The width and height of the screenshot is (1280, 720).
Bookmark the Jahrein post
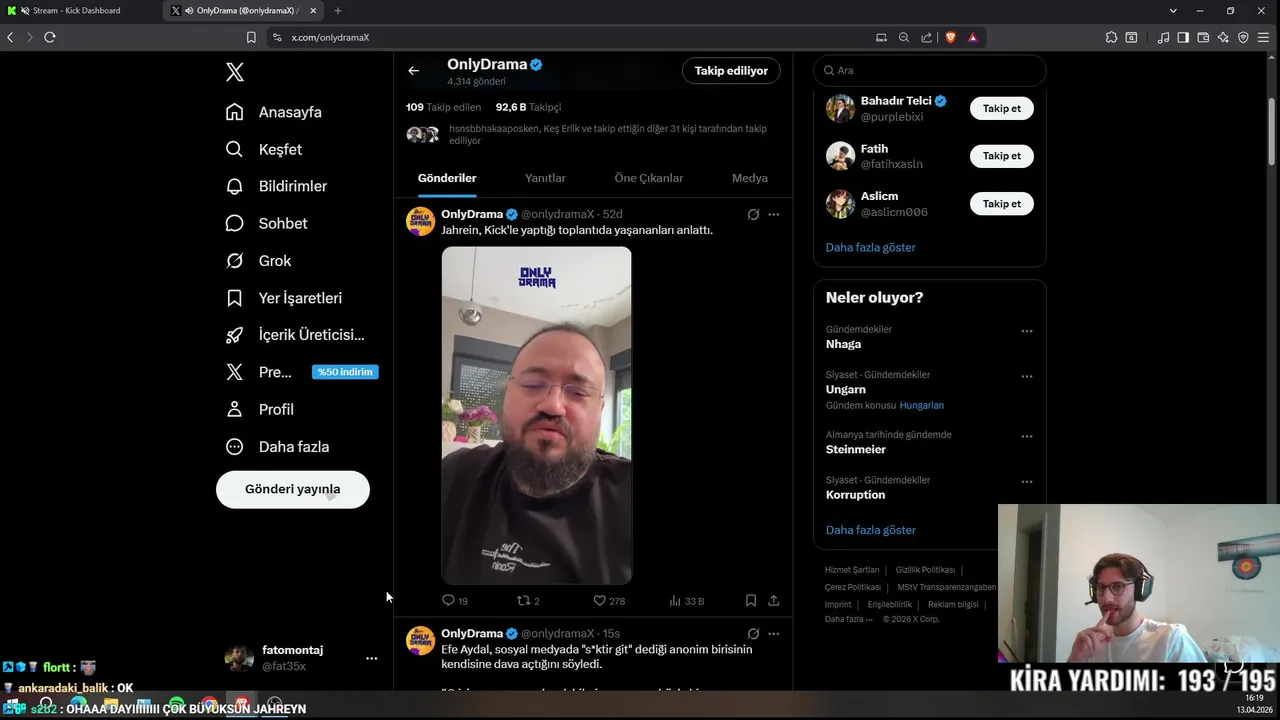pos(750,601)
